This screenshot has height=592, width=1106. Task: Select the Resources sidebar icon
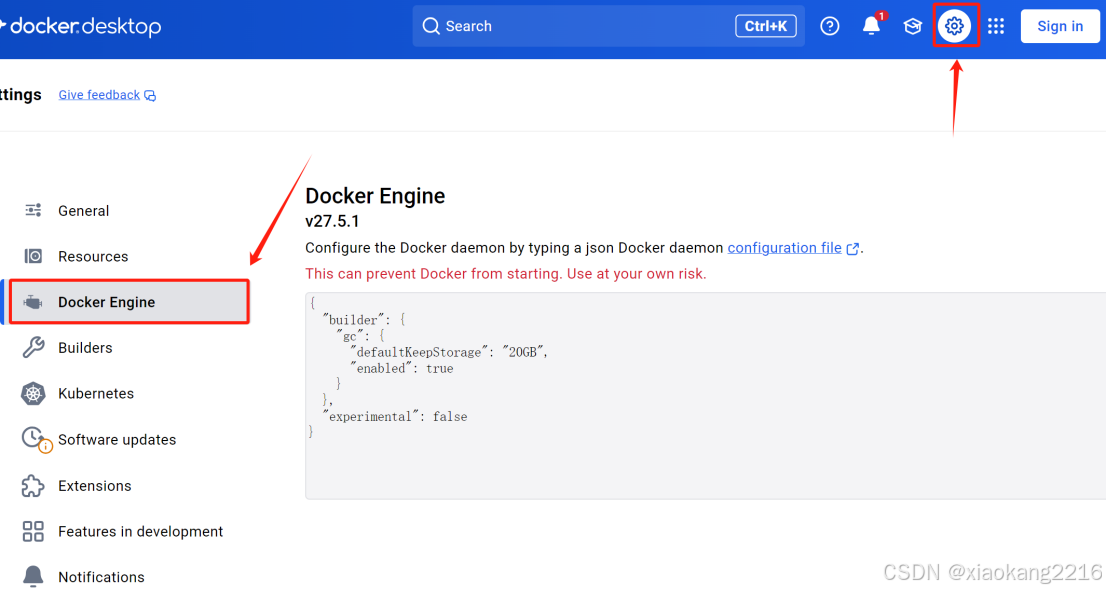[x=33, y=256]
